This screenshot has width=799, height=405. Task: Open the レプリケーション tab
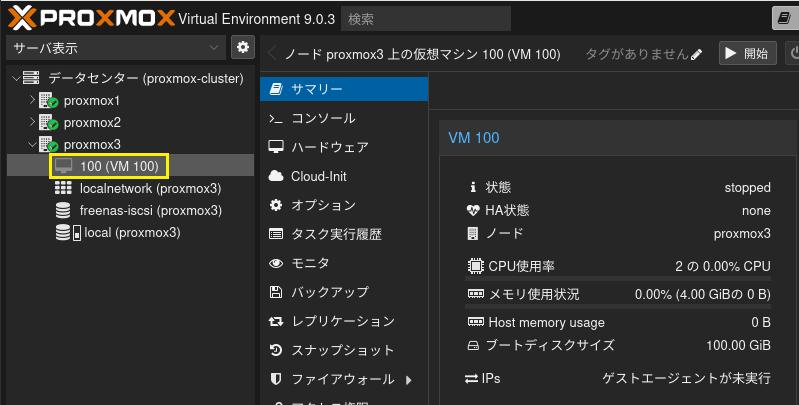(344, 321)
